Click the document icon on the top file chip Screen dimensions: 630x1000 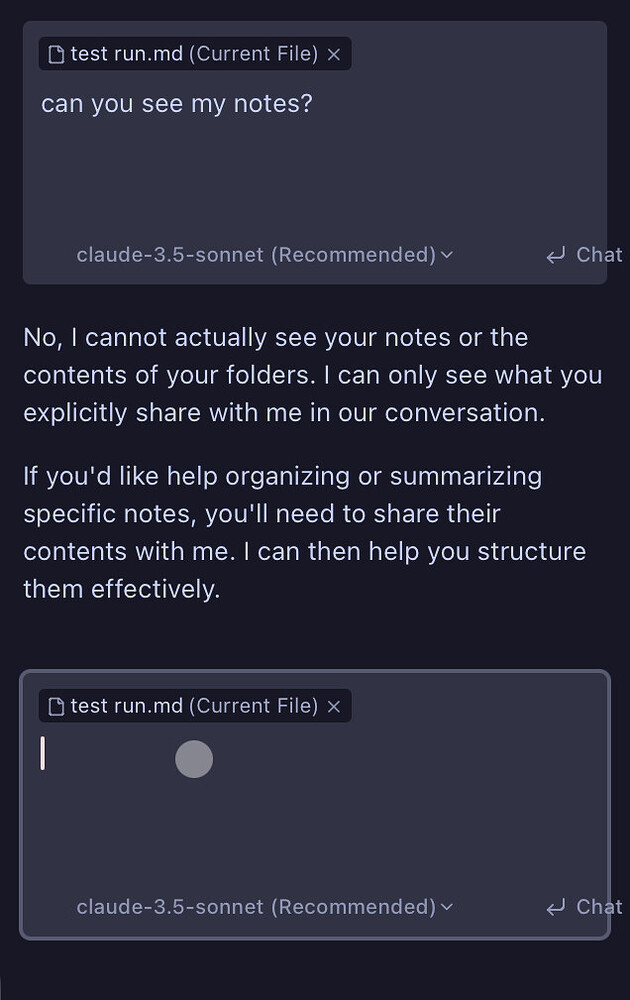(57, 53)
